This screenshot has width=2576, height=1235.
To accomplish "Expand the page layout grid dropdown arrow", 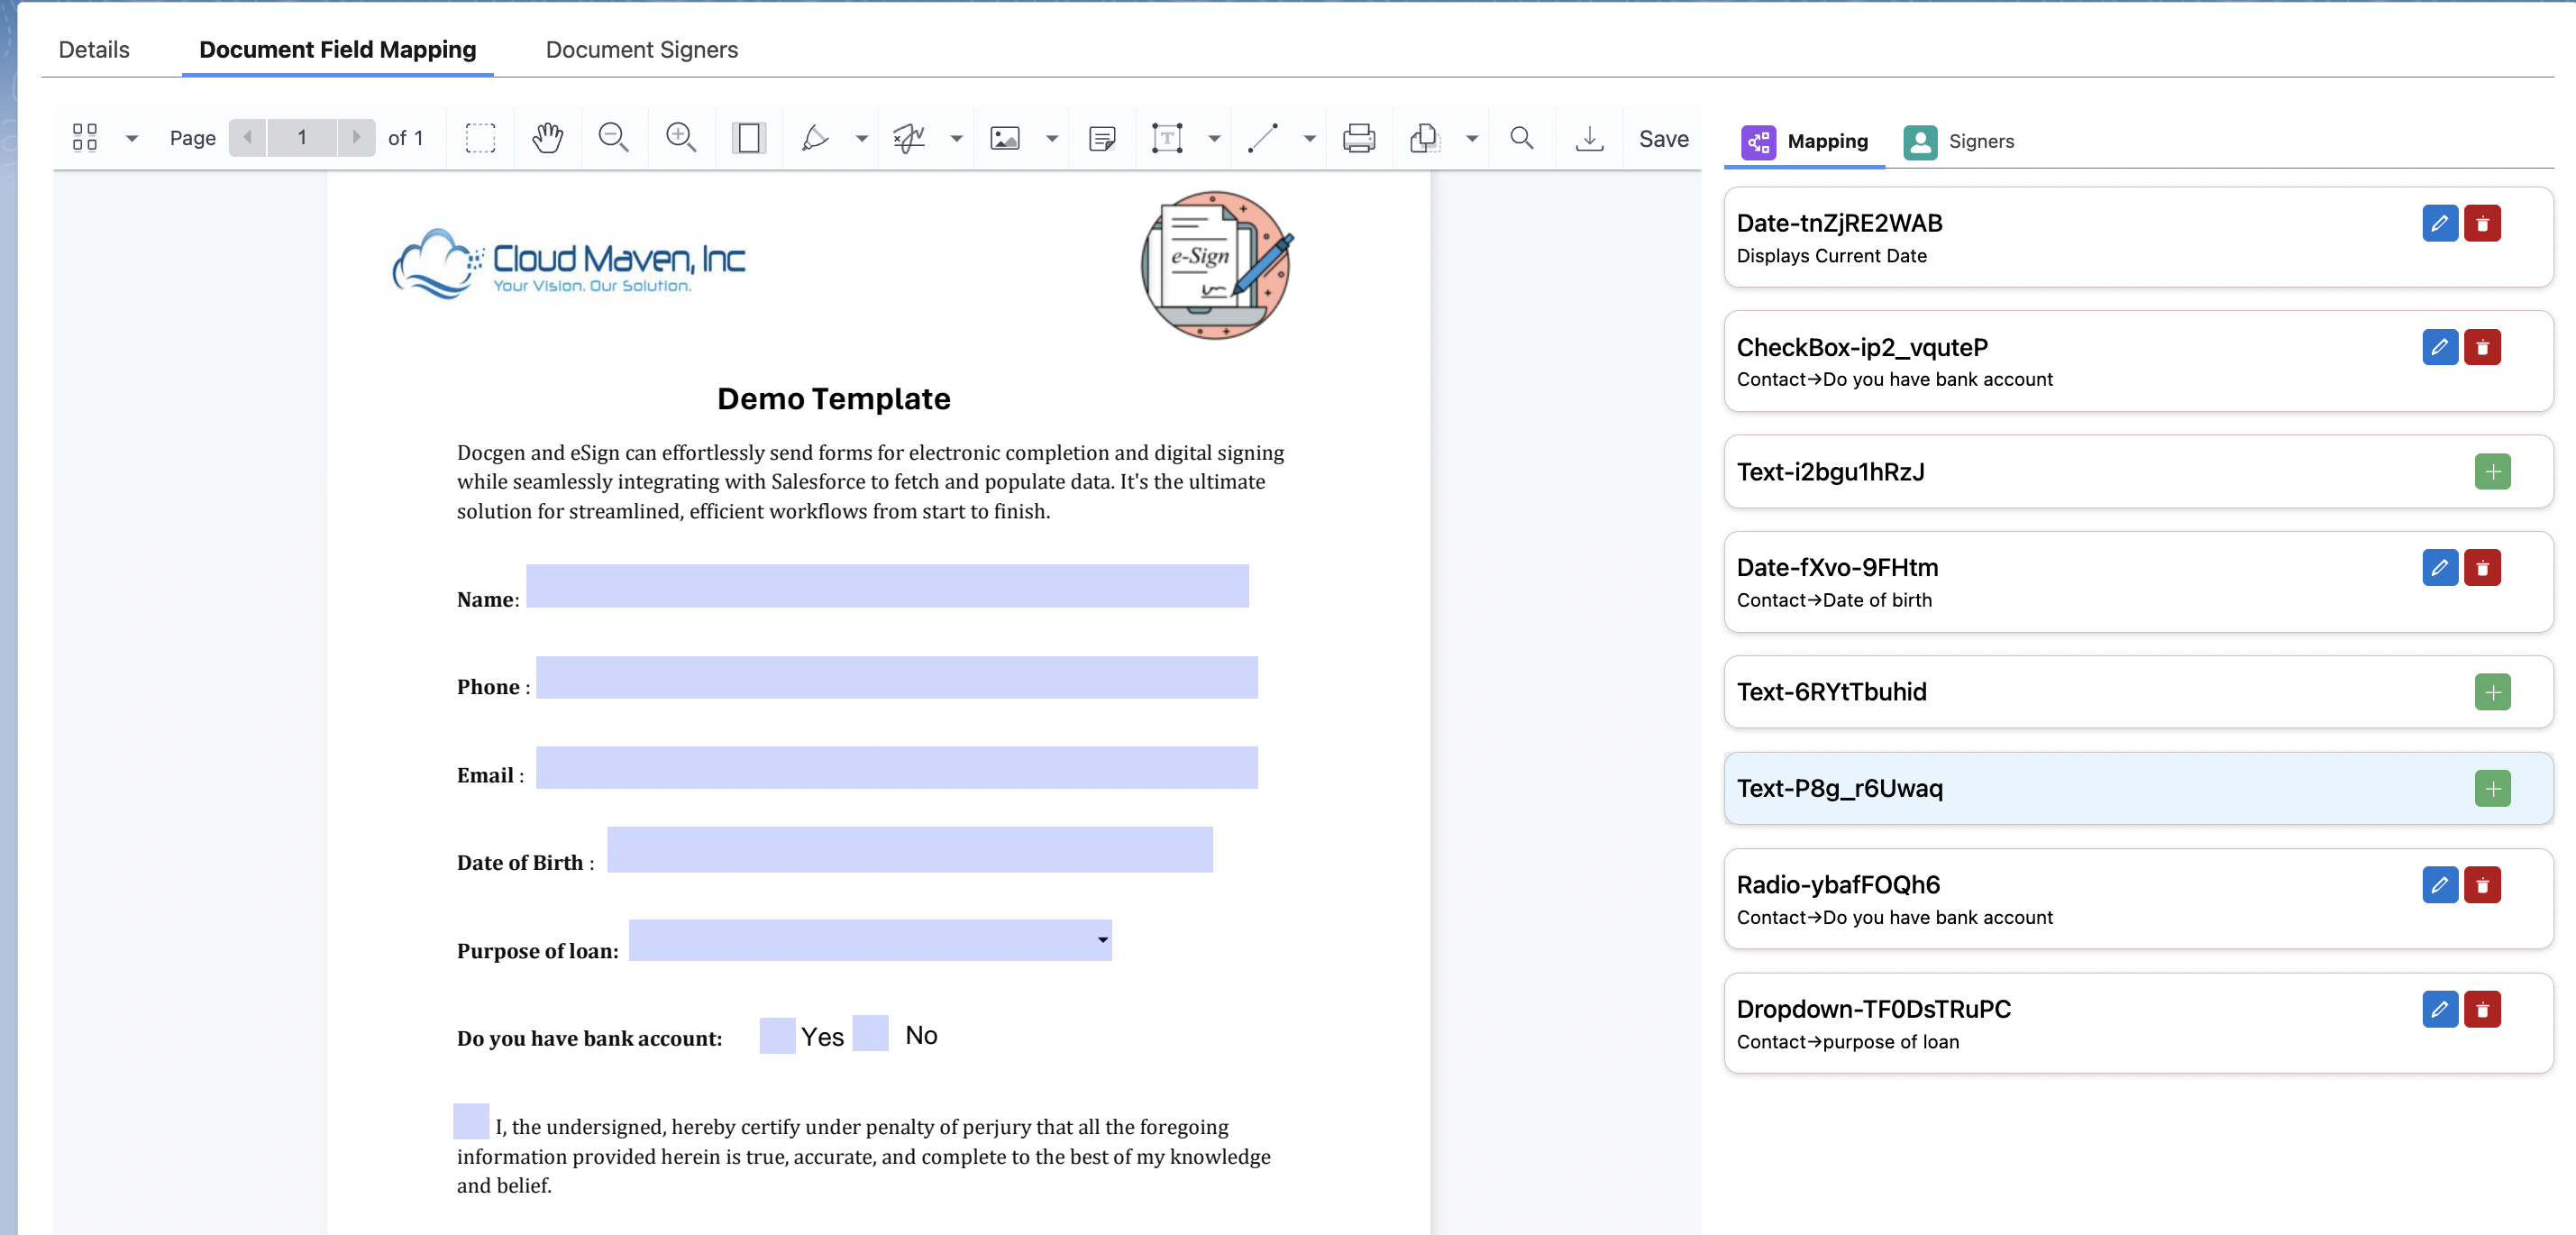I will [x=131, y=139].
